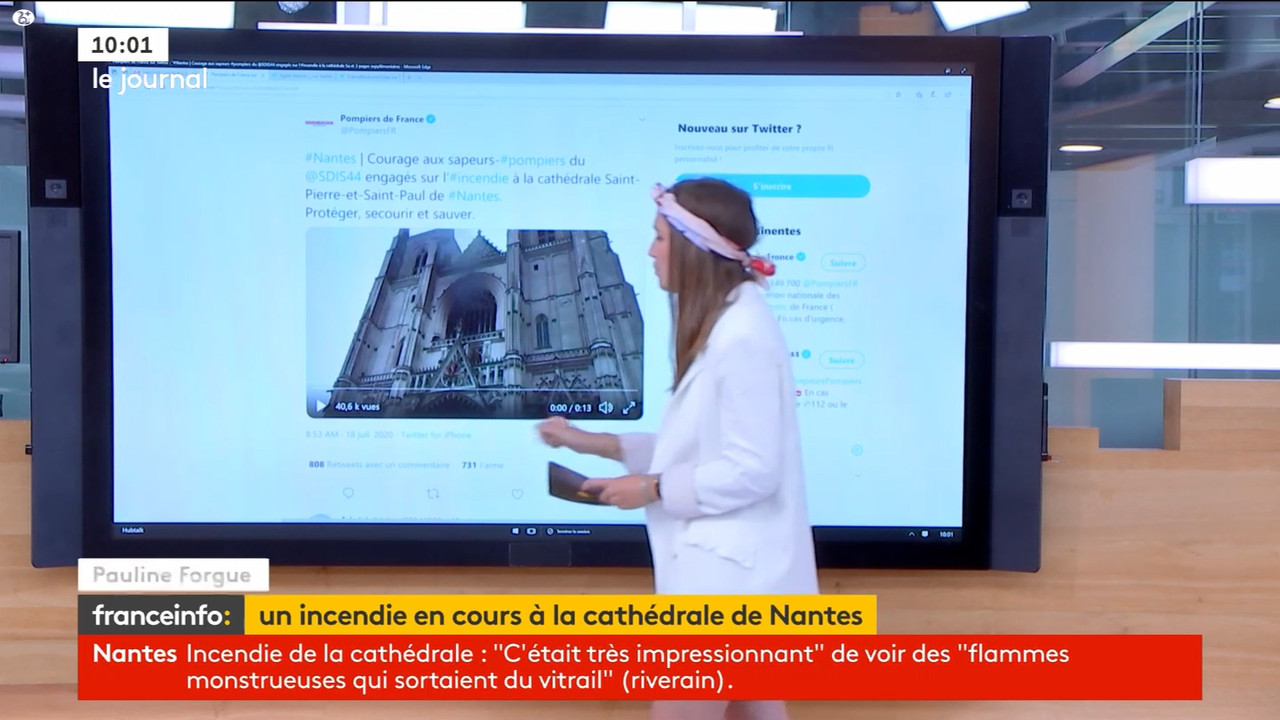Click the 0:00 / 0:13 video time display

570,407
